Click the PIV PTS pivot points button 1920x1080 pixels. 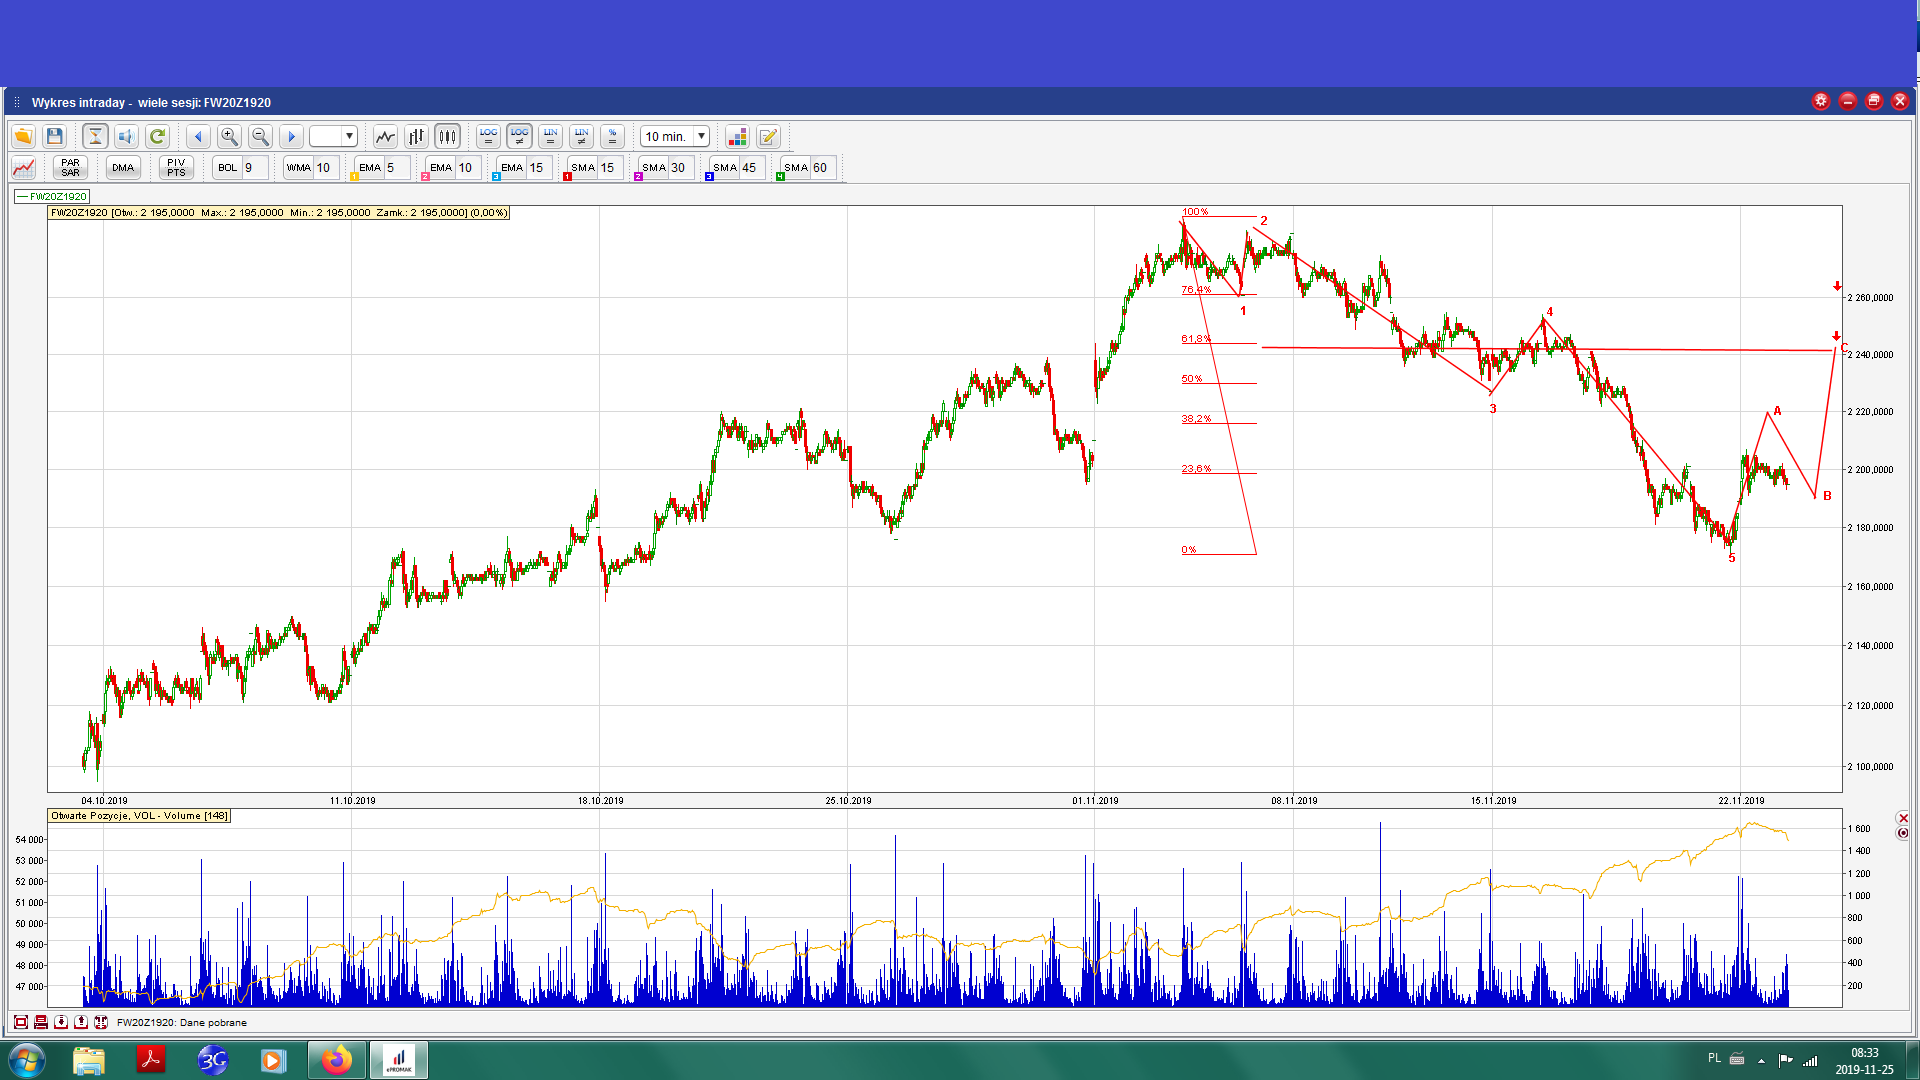176,167
